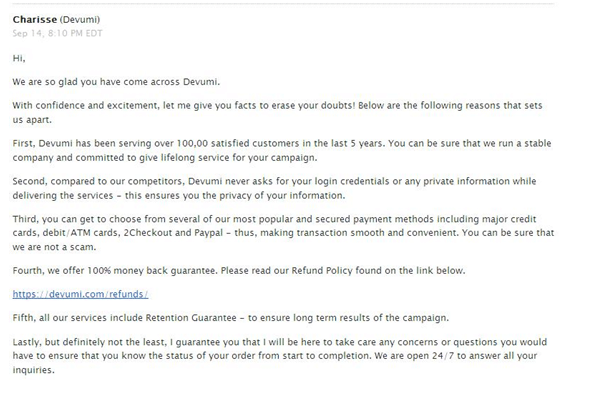Click the word 'Paypal' in the third paragraph
Screen dimensions: 593x406
pyautogui.click(x=209, y=233)
